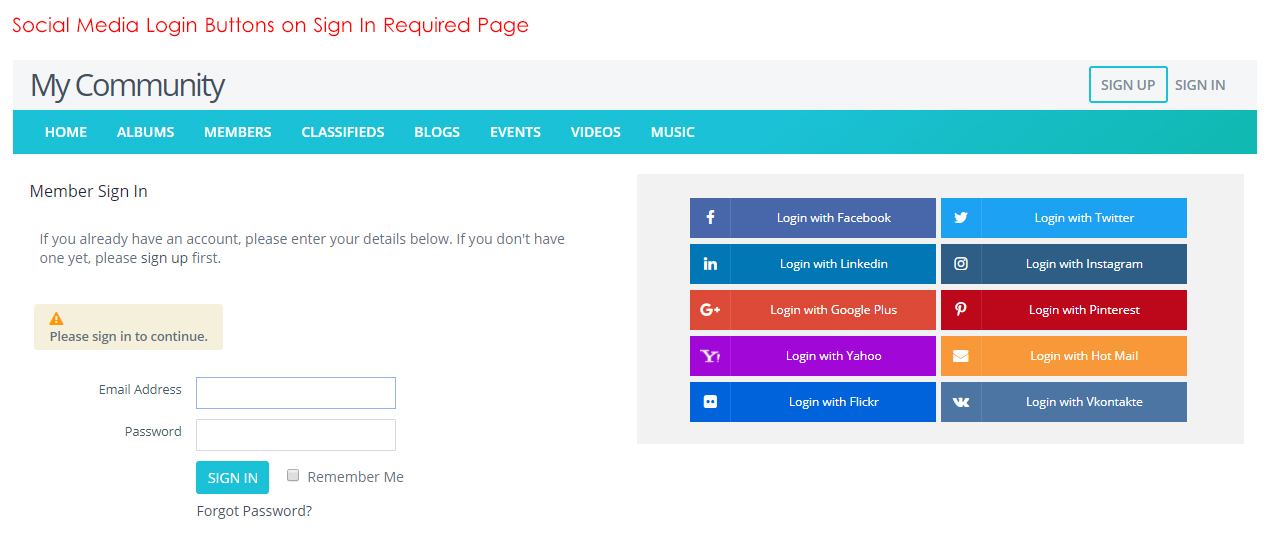Click the Pinterest icon
1269x540 pixels.
(961, 310)
